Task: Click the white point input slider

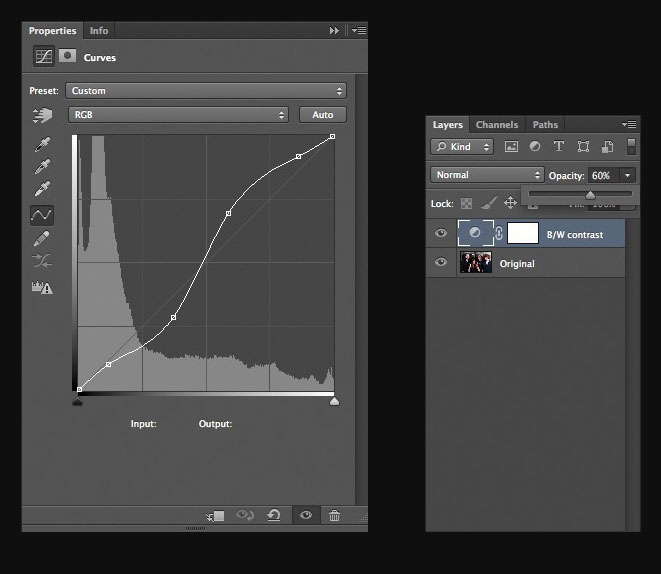Action: click(x=334, y=401)
